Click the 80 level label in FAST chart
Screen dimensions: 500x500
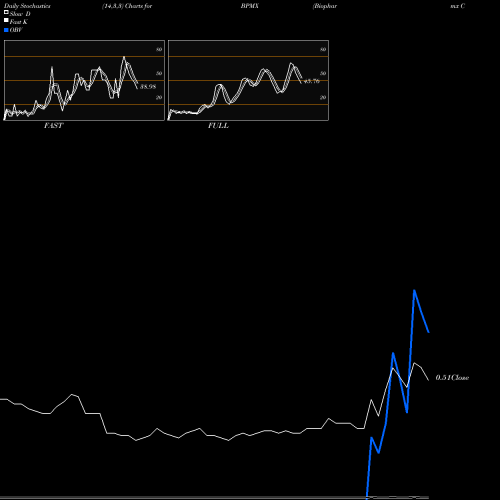(x=159, y=49)
